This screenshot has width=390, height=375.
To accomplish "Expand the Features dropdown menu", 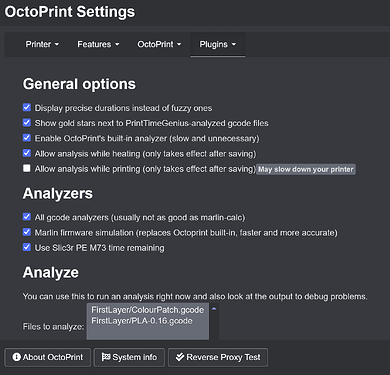I will pos(98,44).
